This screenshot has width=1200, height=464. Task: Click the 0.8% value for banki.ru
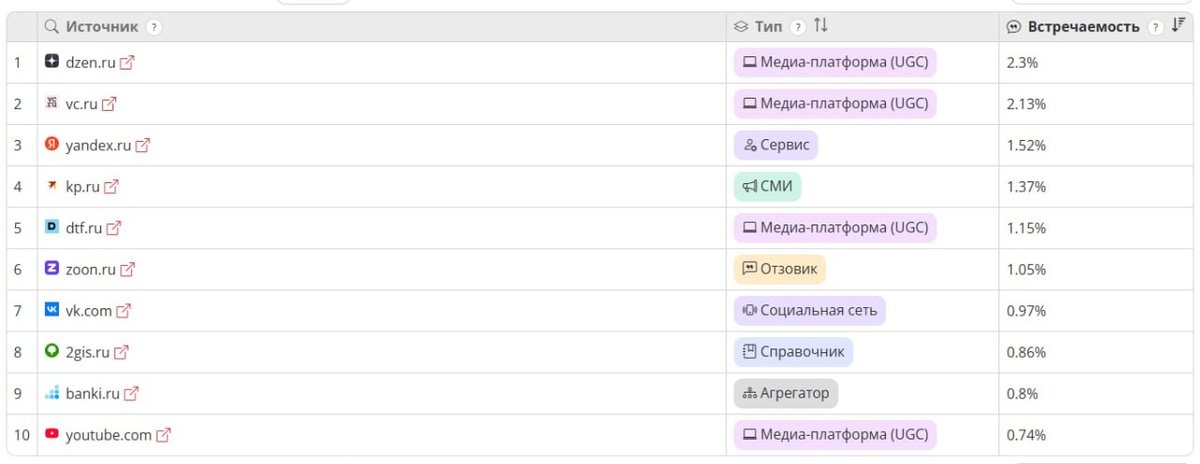[x=1022, y=394]
